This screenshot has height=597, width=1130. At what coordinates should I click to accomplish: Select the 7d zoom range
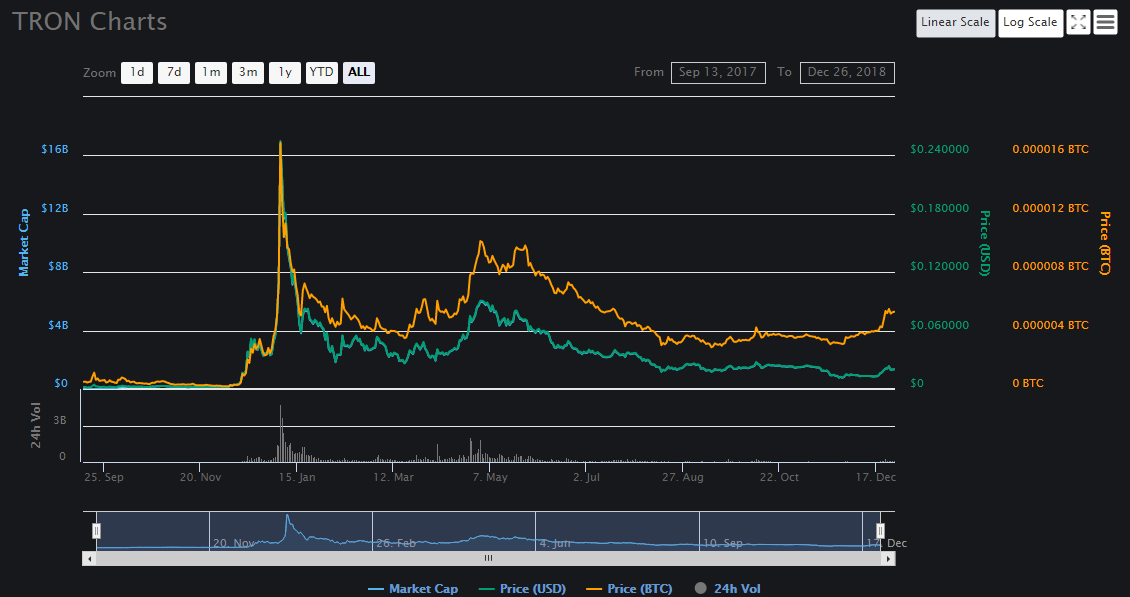[x=174, y=72]
